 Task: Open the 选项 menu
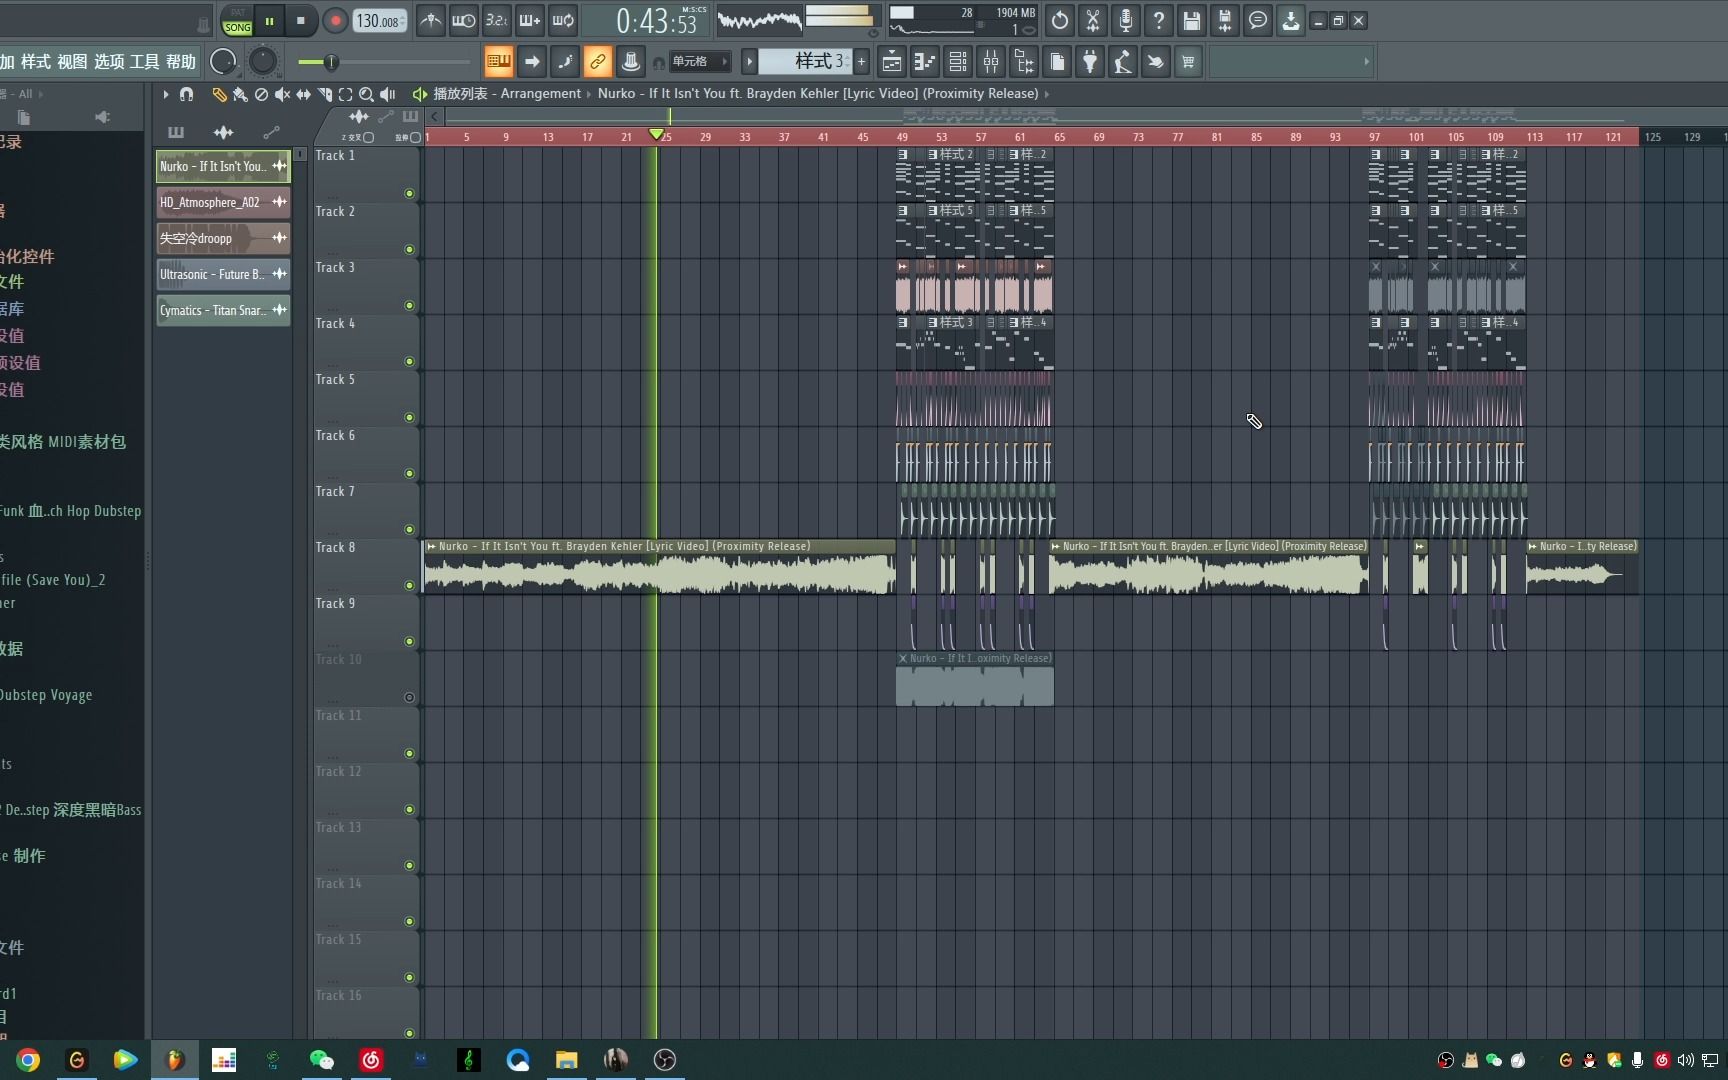[109, 62]
